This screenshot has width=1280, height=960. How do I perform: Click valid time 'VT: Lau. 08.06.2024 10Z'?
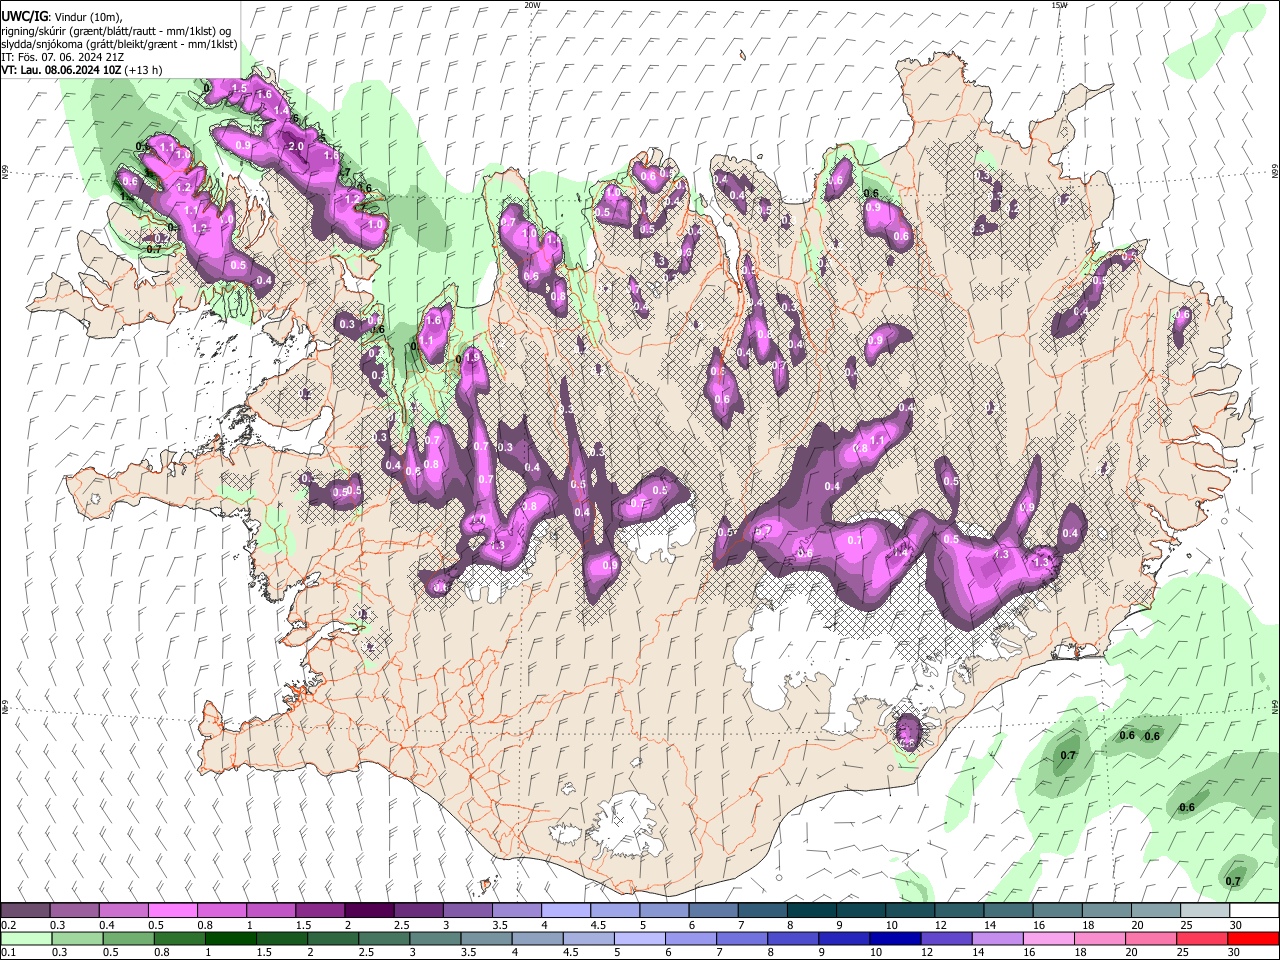(x=60, y=70)
